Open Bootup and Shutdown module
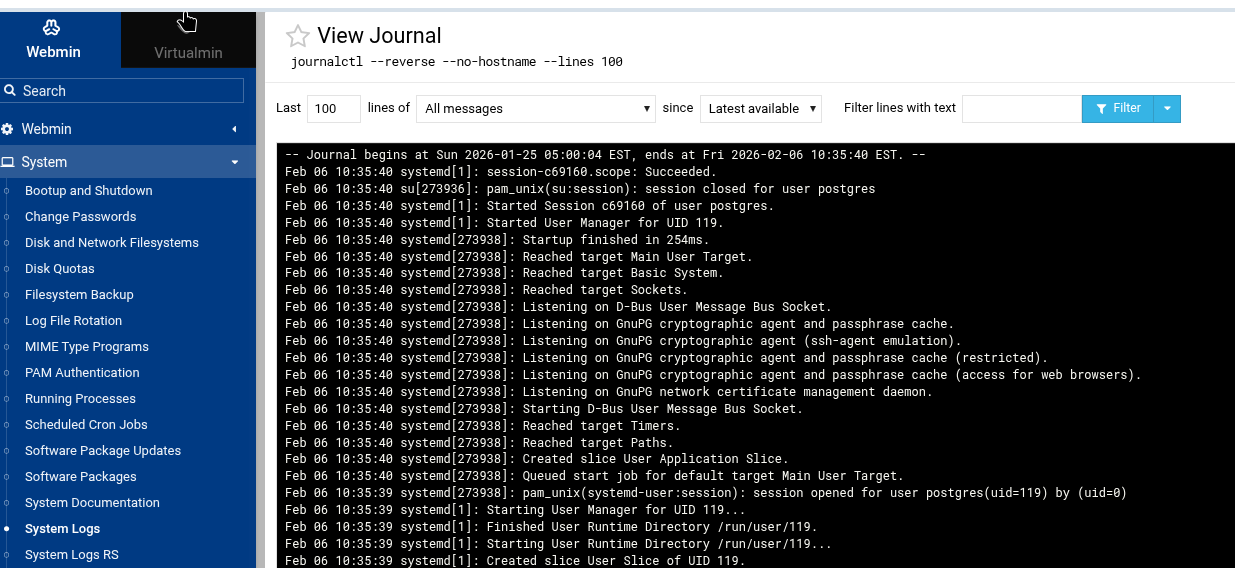This screenshot has width=1235, height=568. (88, 190)
